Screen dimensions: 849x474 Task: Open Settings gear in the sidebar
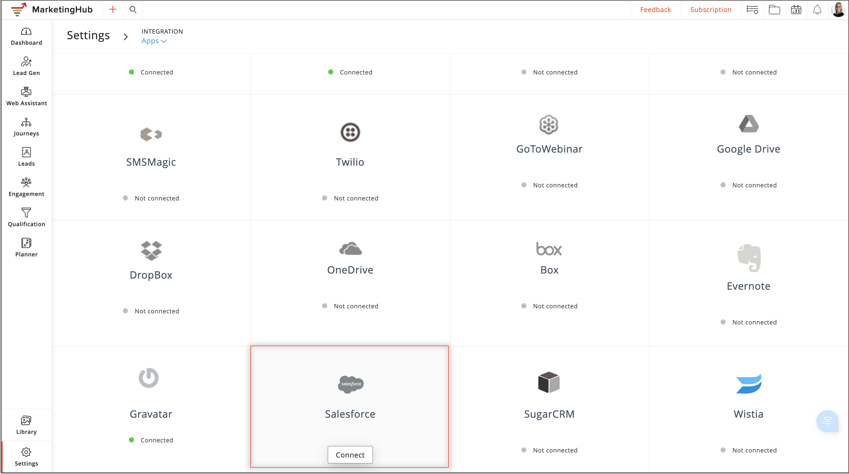pyautogui.click(x=26, y=457)
